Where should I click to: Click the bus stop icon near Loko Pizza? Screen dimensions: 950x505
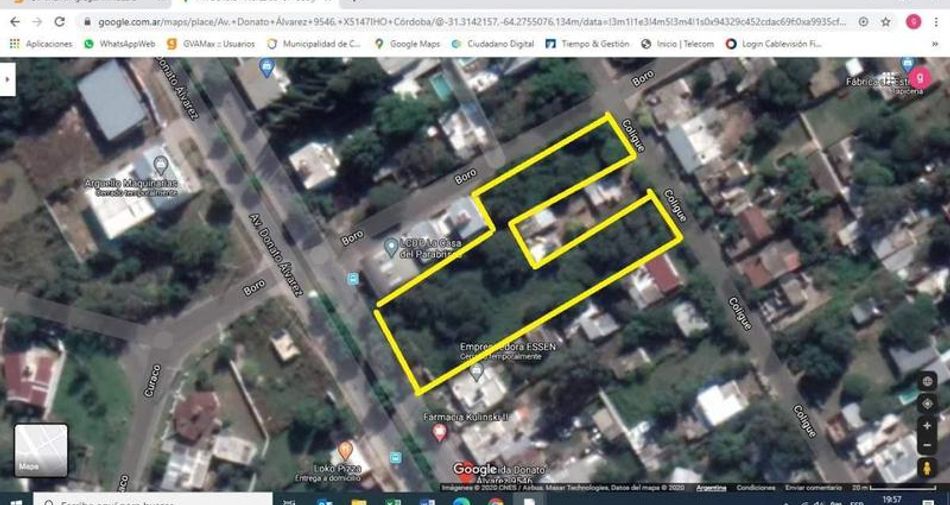coord(396,458)
